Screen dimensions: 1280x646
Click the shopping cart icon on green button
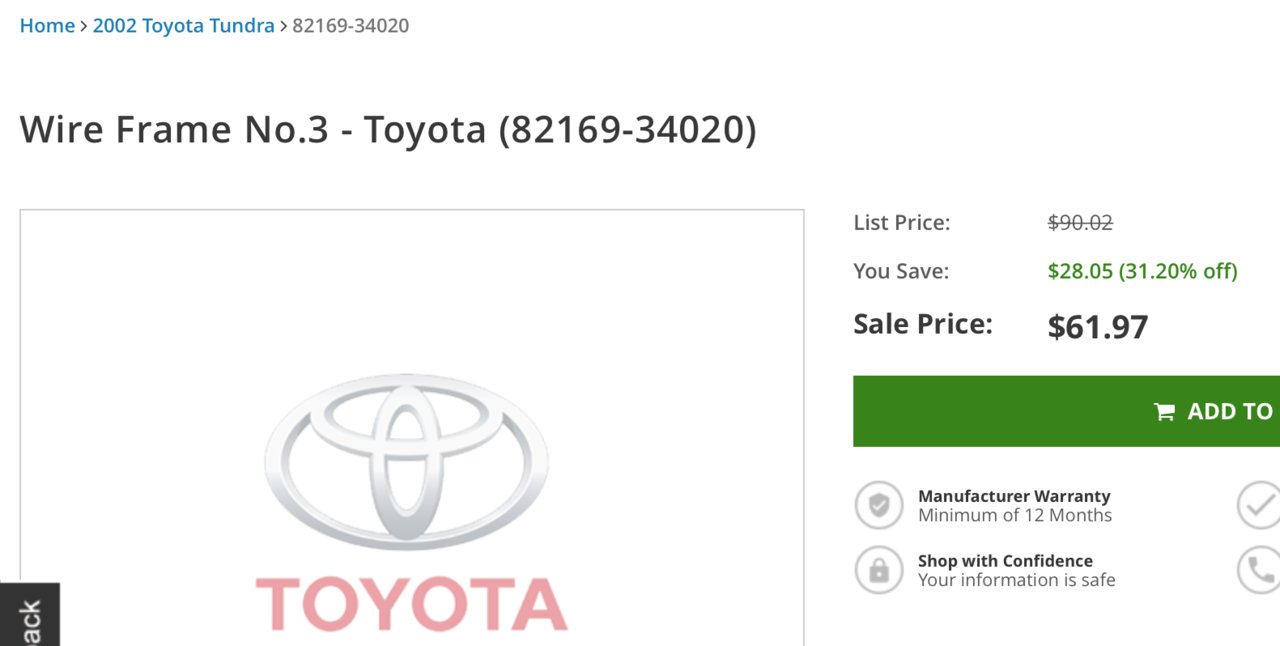coord(1164,412)
